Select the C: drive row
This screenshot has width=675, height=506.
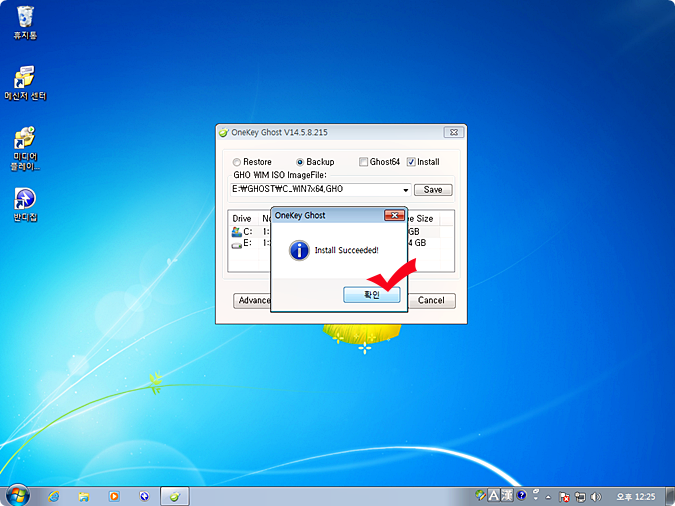click(x=250, y=232)
